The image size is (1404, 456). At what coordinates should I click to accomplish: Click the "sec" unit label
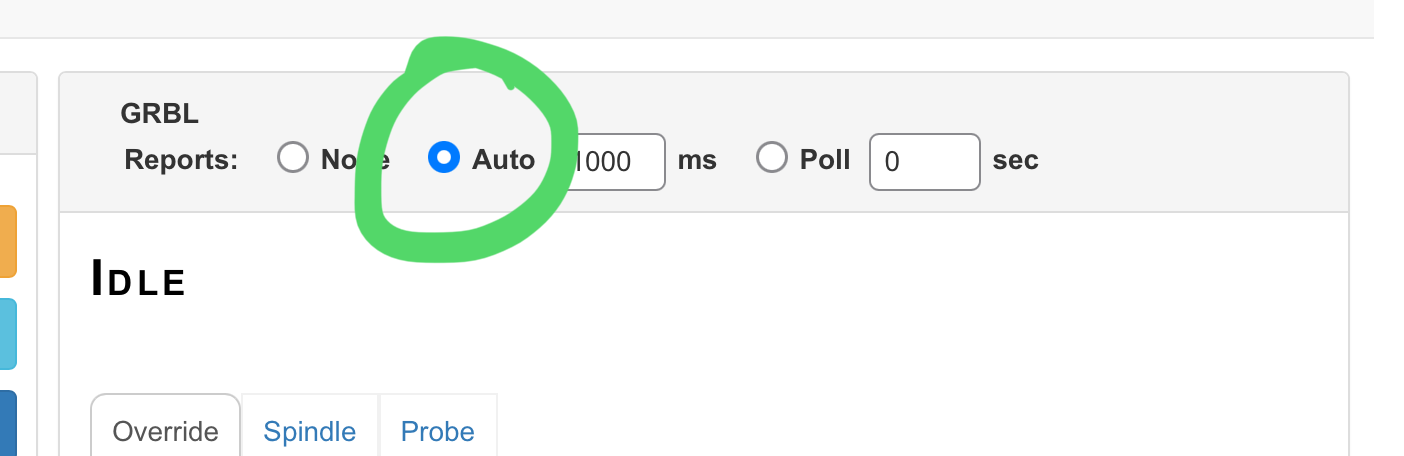[x=1015, y=159]
